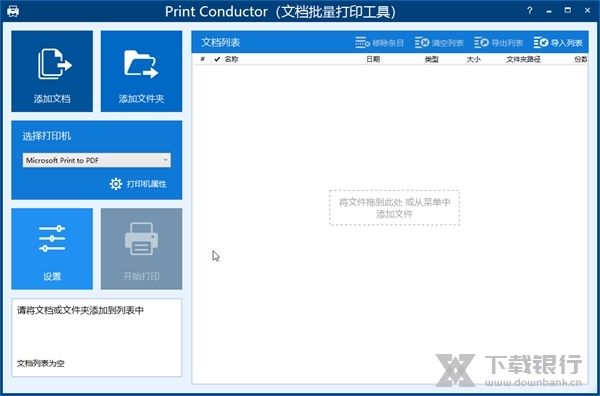
Task: Click the printer icon in the title bar
Action: (13, 11)
